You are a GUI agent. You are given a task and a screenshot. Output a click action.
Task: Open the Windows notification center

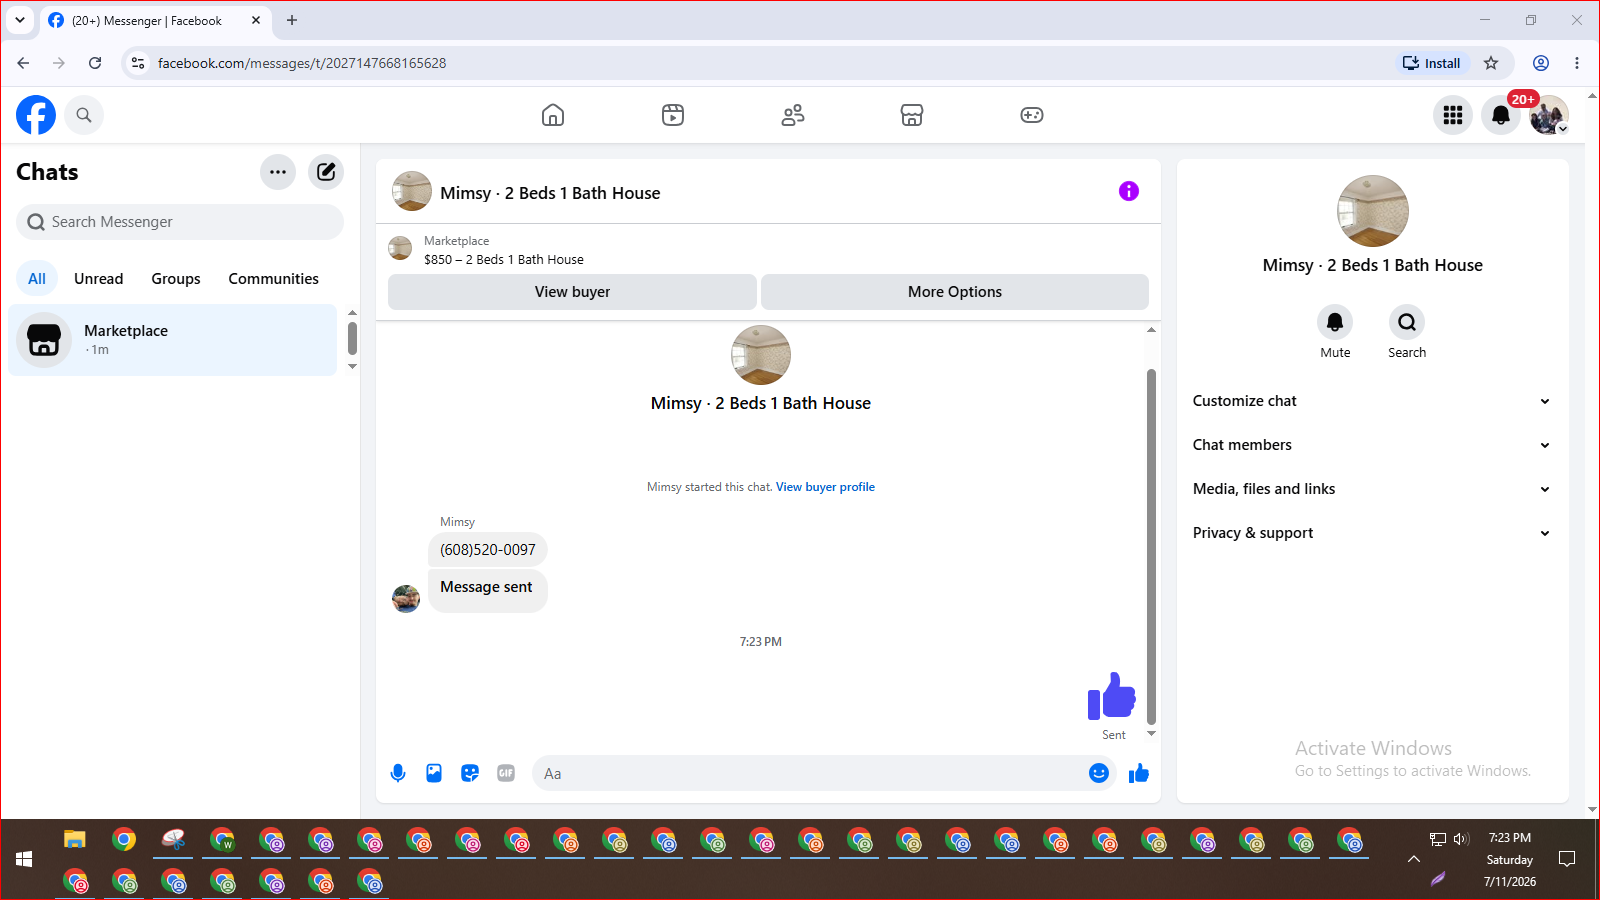tap(1567, 859)
